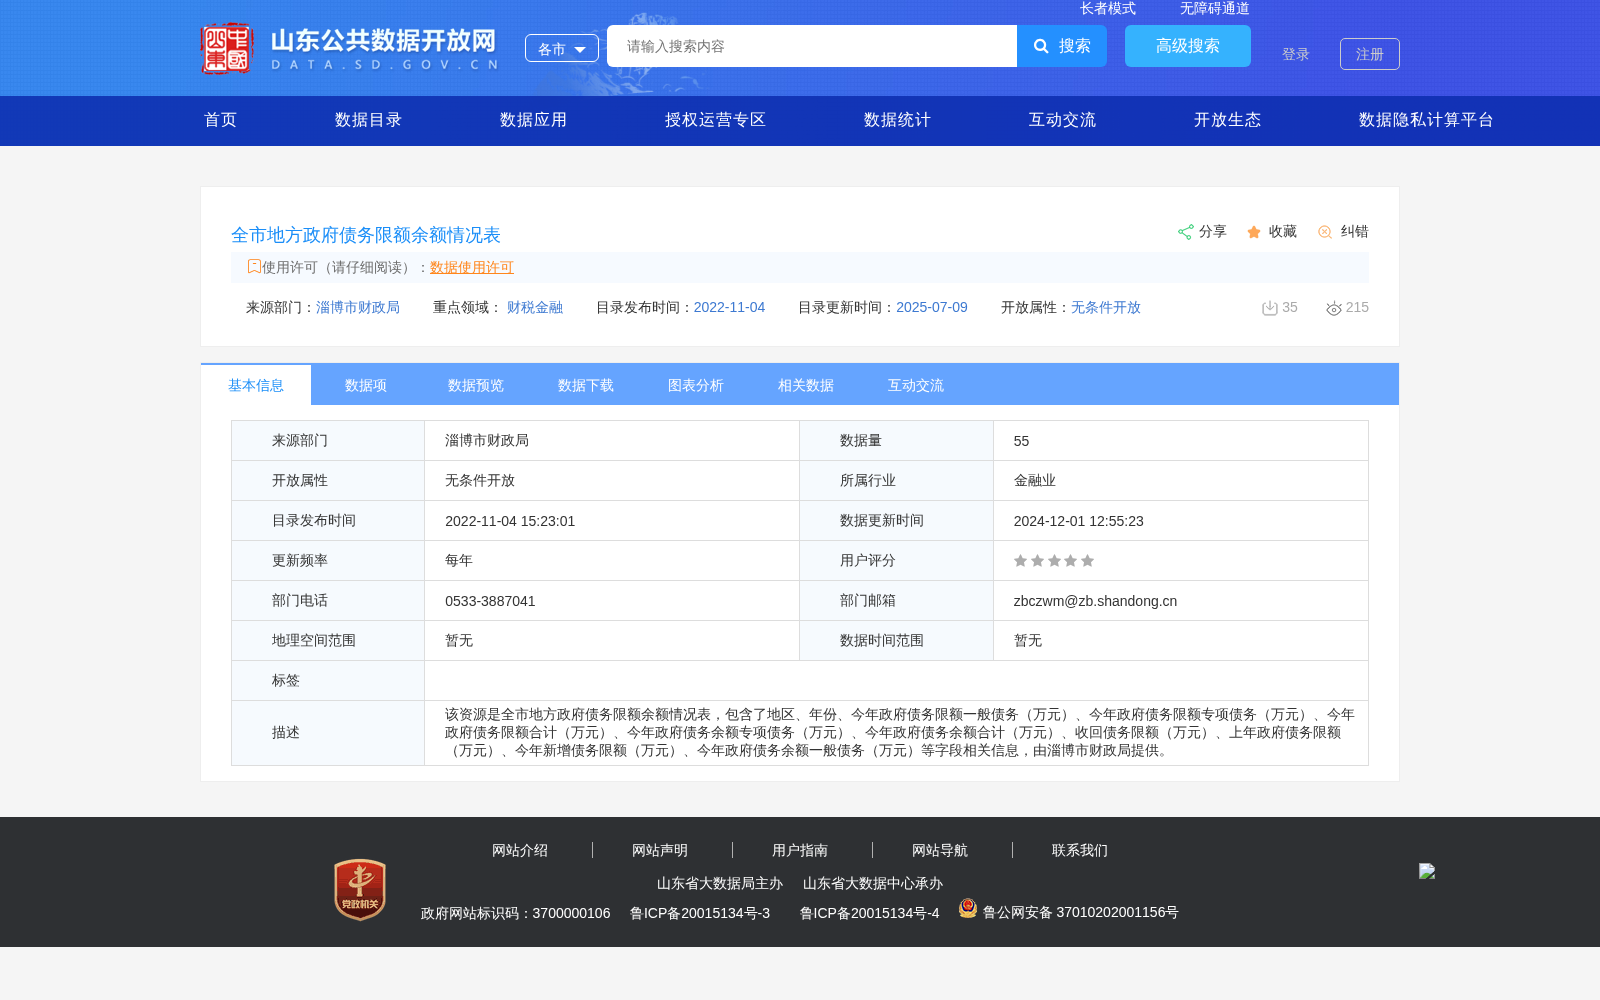
Task: Open 用户指南 footer link
Action: [x=800, y=850]
